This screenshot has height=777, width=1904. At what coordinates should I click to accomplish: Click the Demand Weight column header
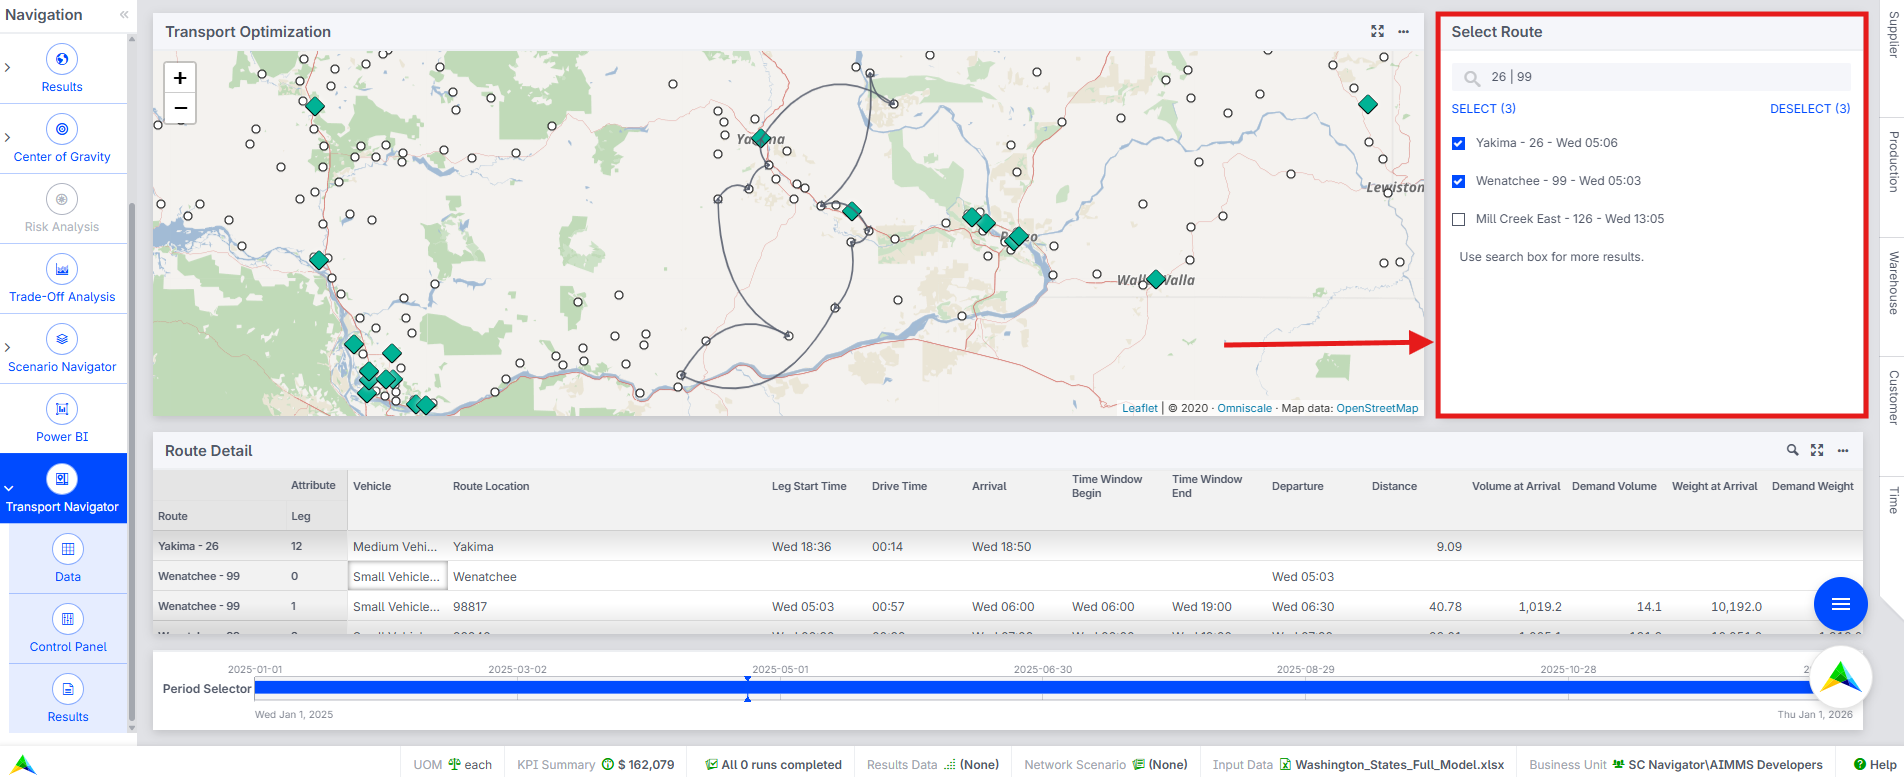click(1812, 486)
